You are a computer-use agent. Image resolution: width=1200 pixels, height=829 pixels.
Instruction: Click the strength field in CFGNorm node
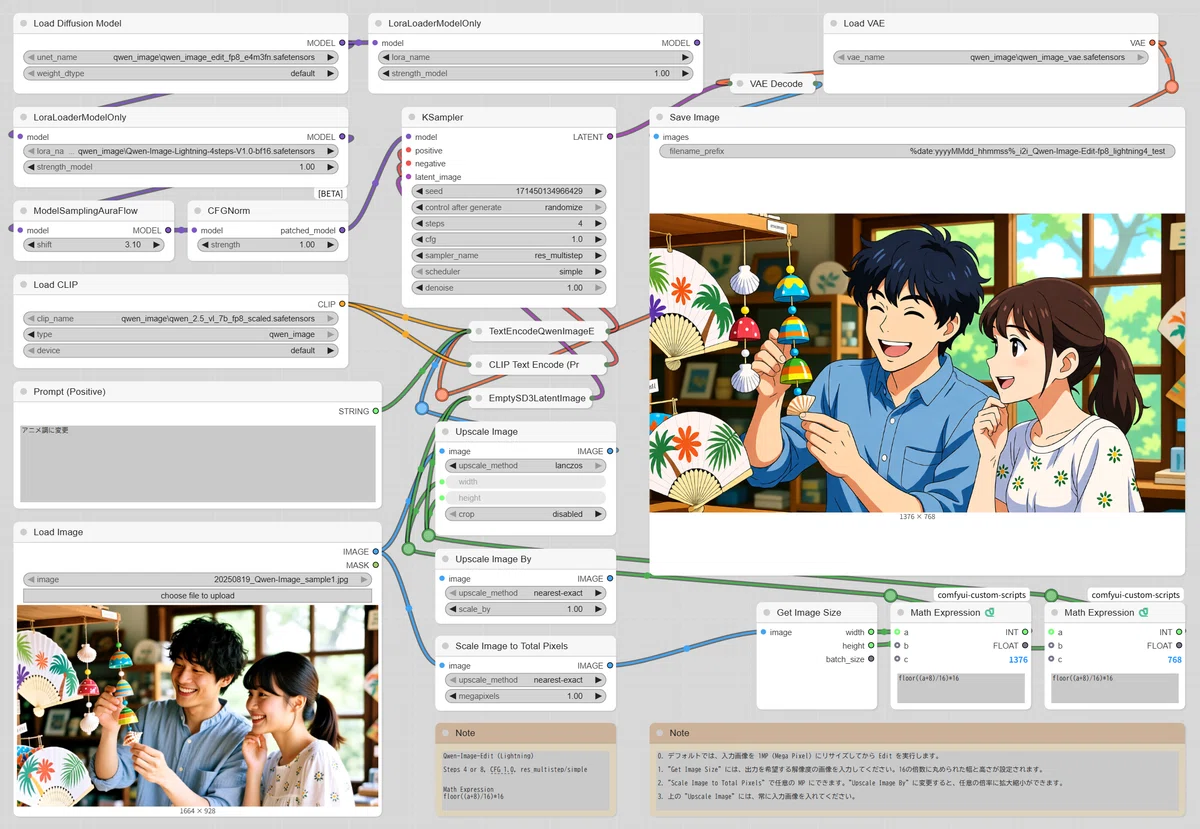point(268,245)
